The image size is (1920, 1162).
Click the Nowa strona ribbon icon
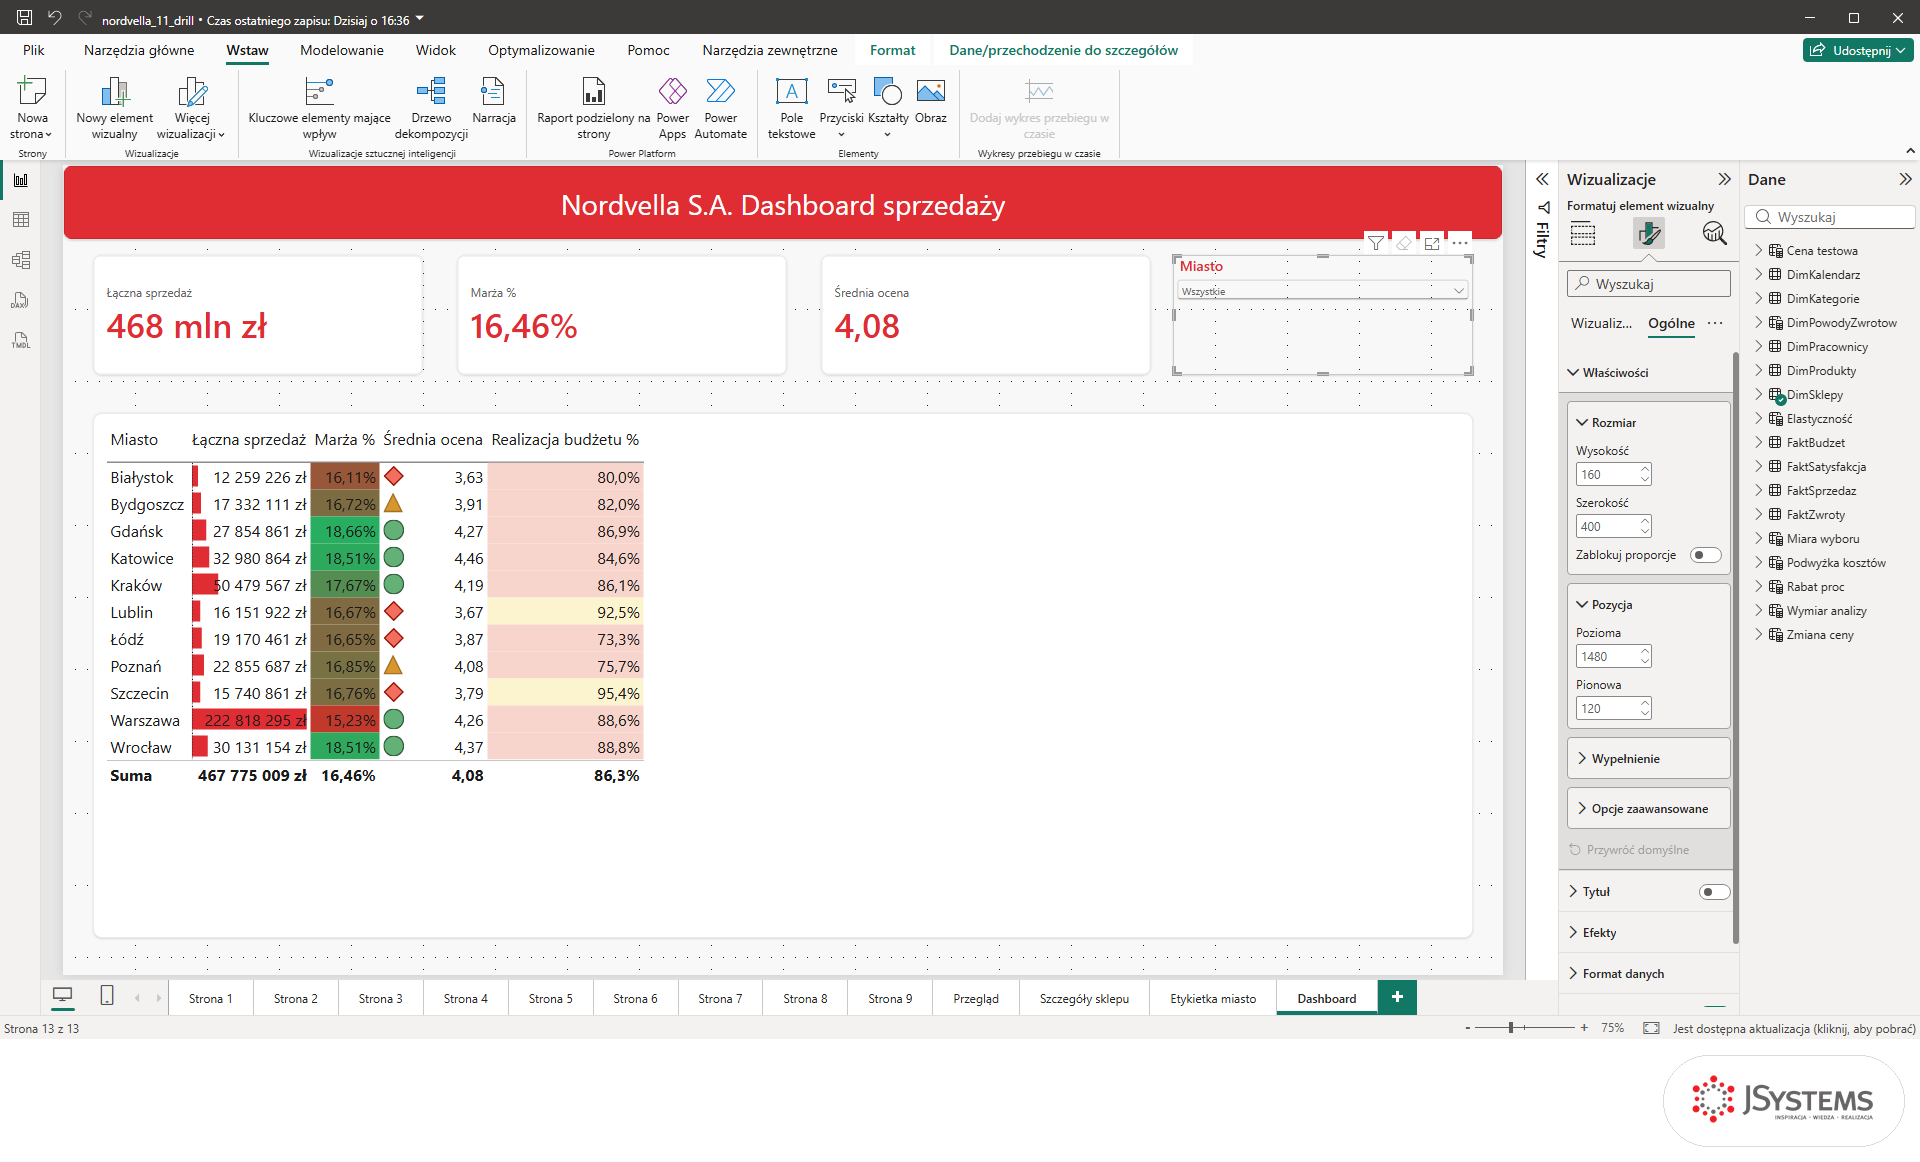click(x=32, y=108)
